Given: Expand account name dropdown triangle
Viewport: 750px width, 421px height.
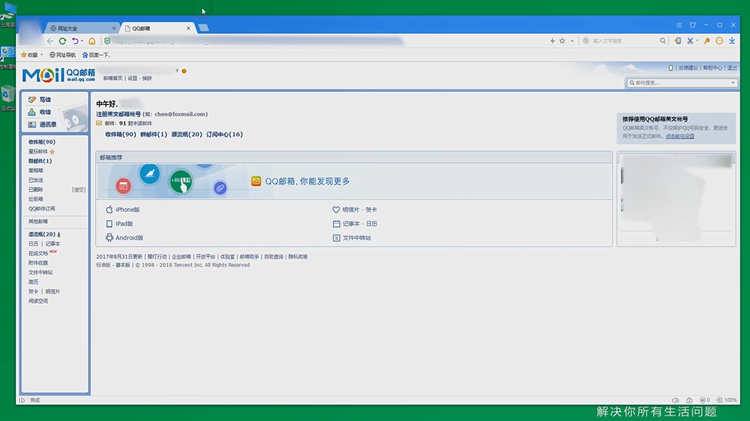Looking at the screenshot, I should [177, 71].
